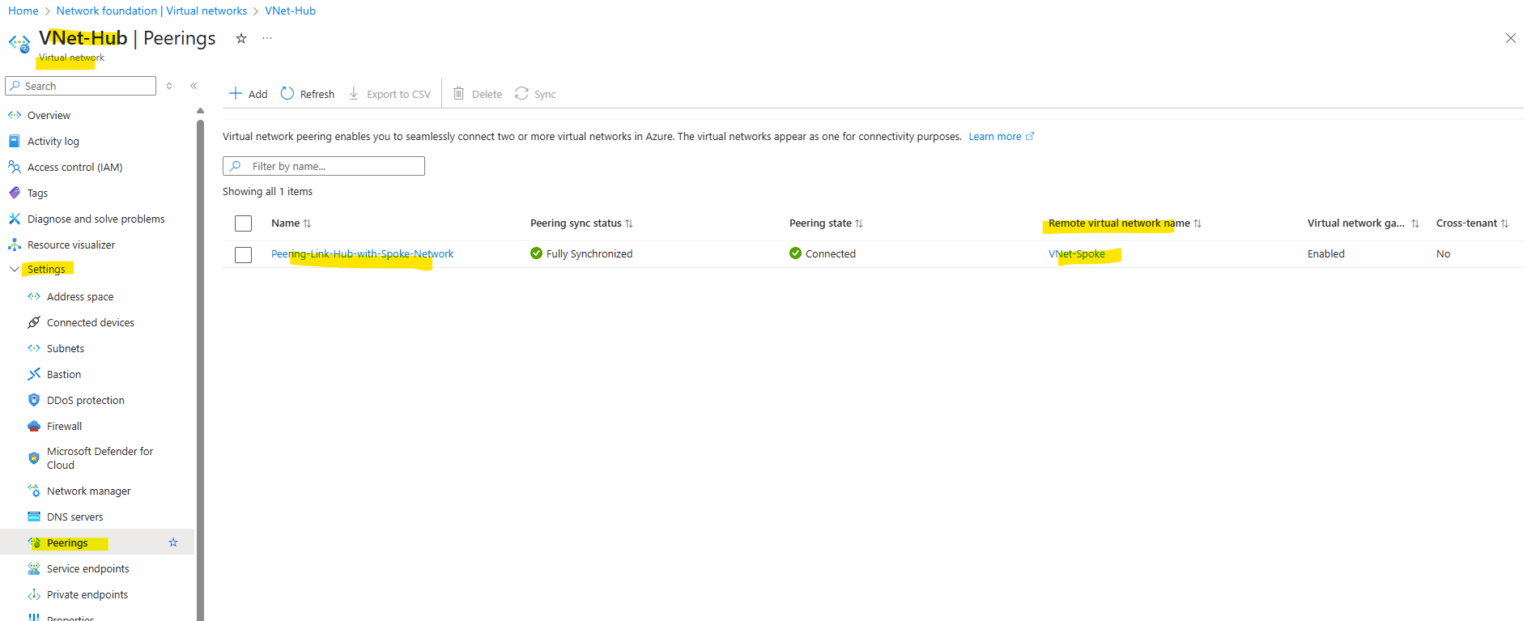Open the ellipsis menu beside the page title
The height and width of the screenshot is (621, 1536).
266,37
